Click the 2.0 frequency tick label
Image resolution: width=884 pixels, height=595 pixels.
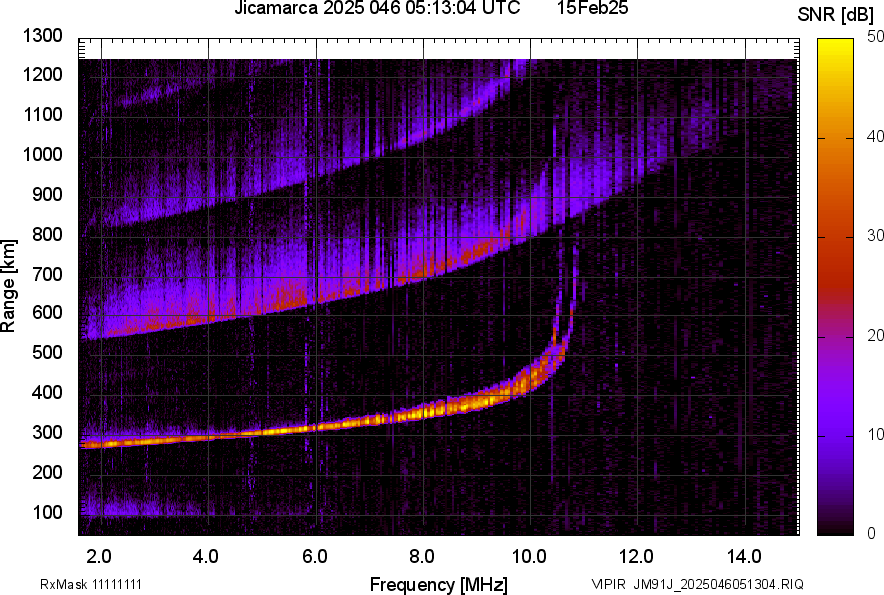pos(100,555)
